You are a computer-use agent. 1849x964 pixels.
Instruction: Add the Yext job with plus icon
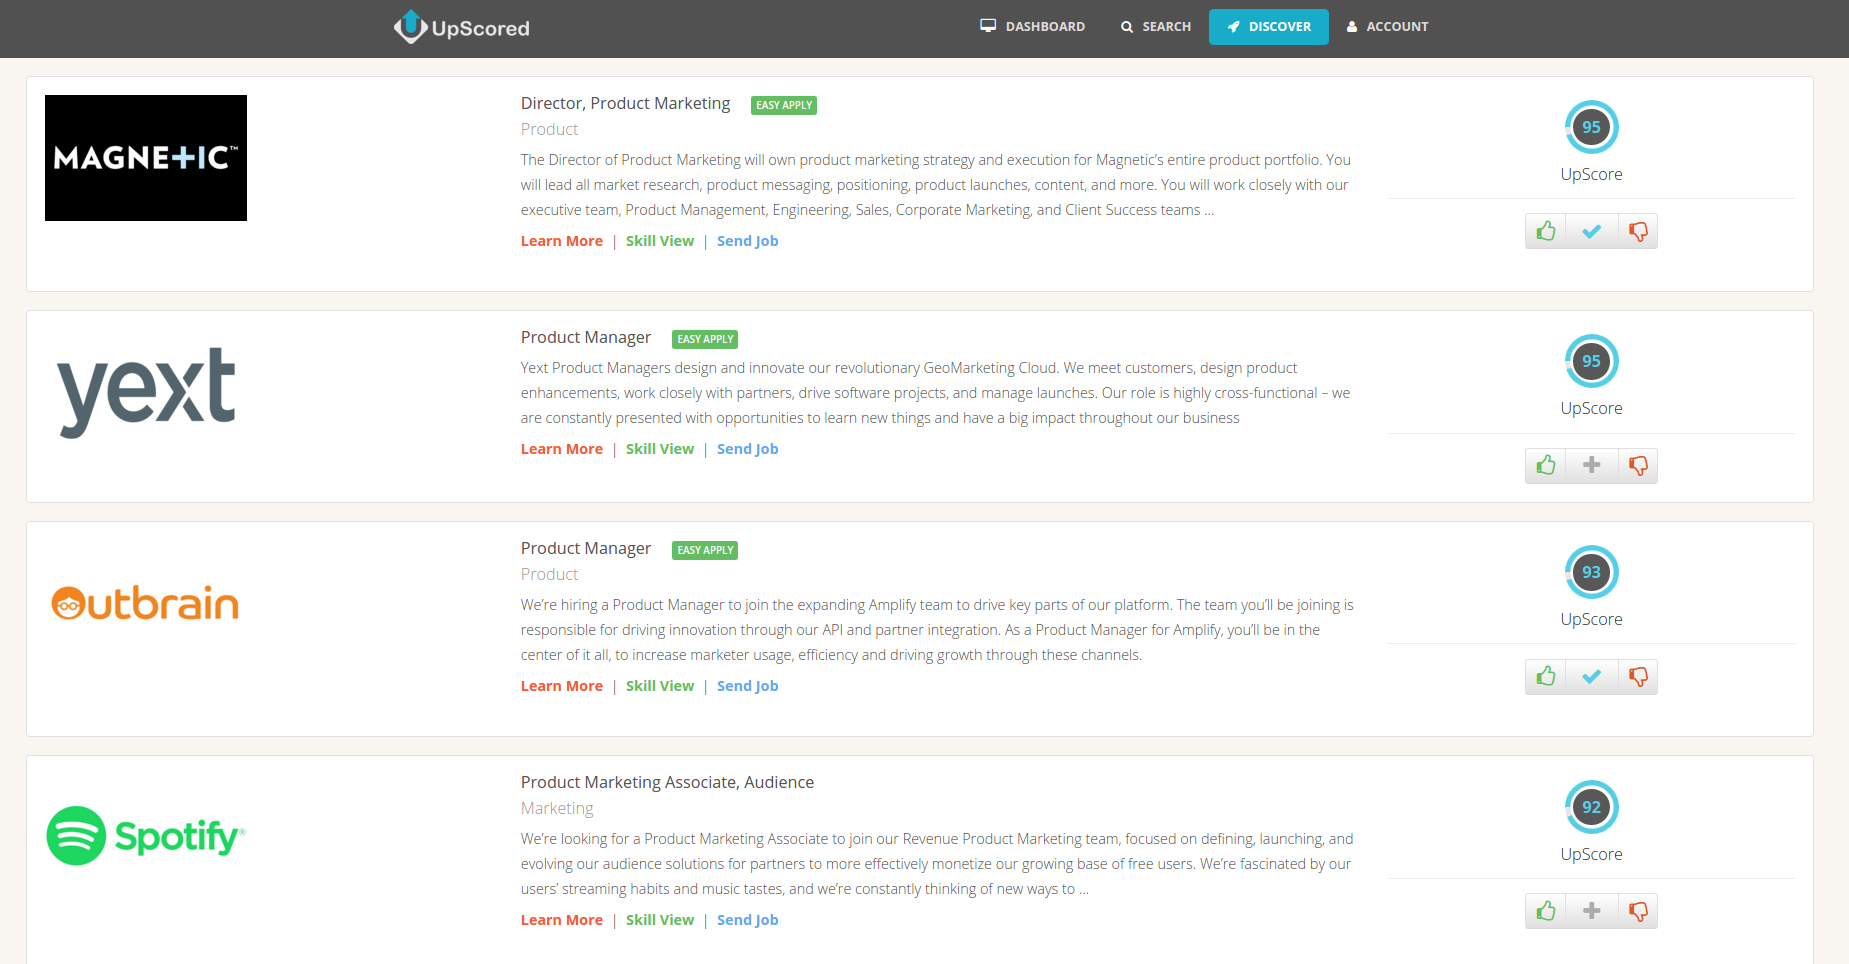1591,465
